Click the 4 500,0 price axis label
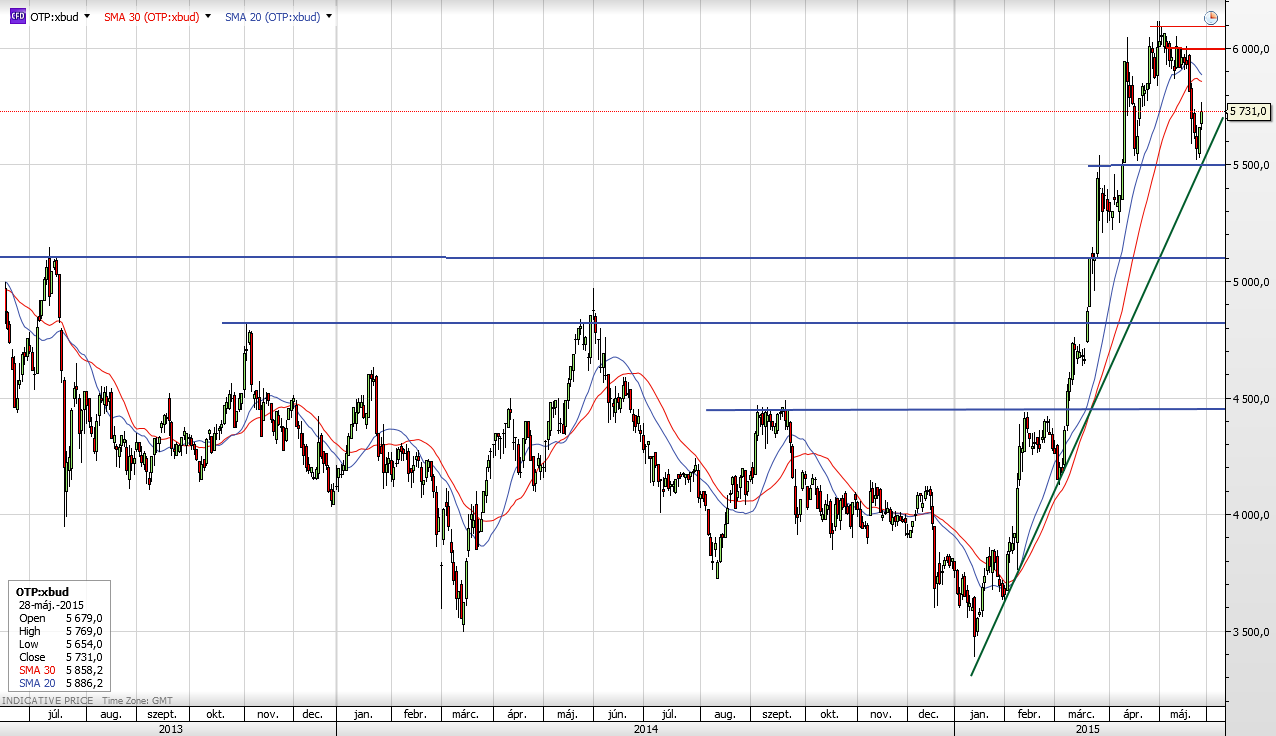The height and width of the screenshot is (736, 1276). [x=1250, y=399]
